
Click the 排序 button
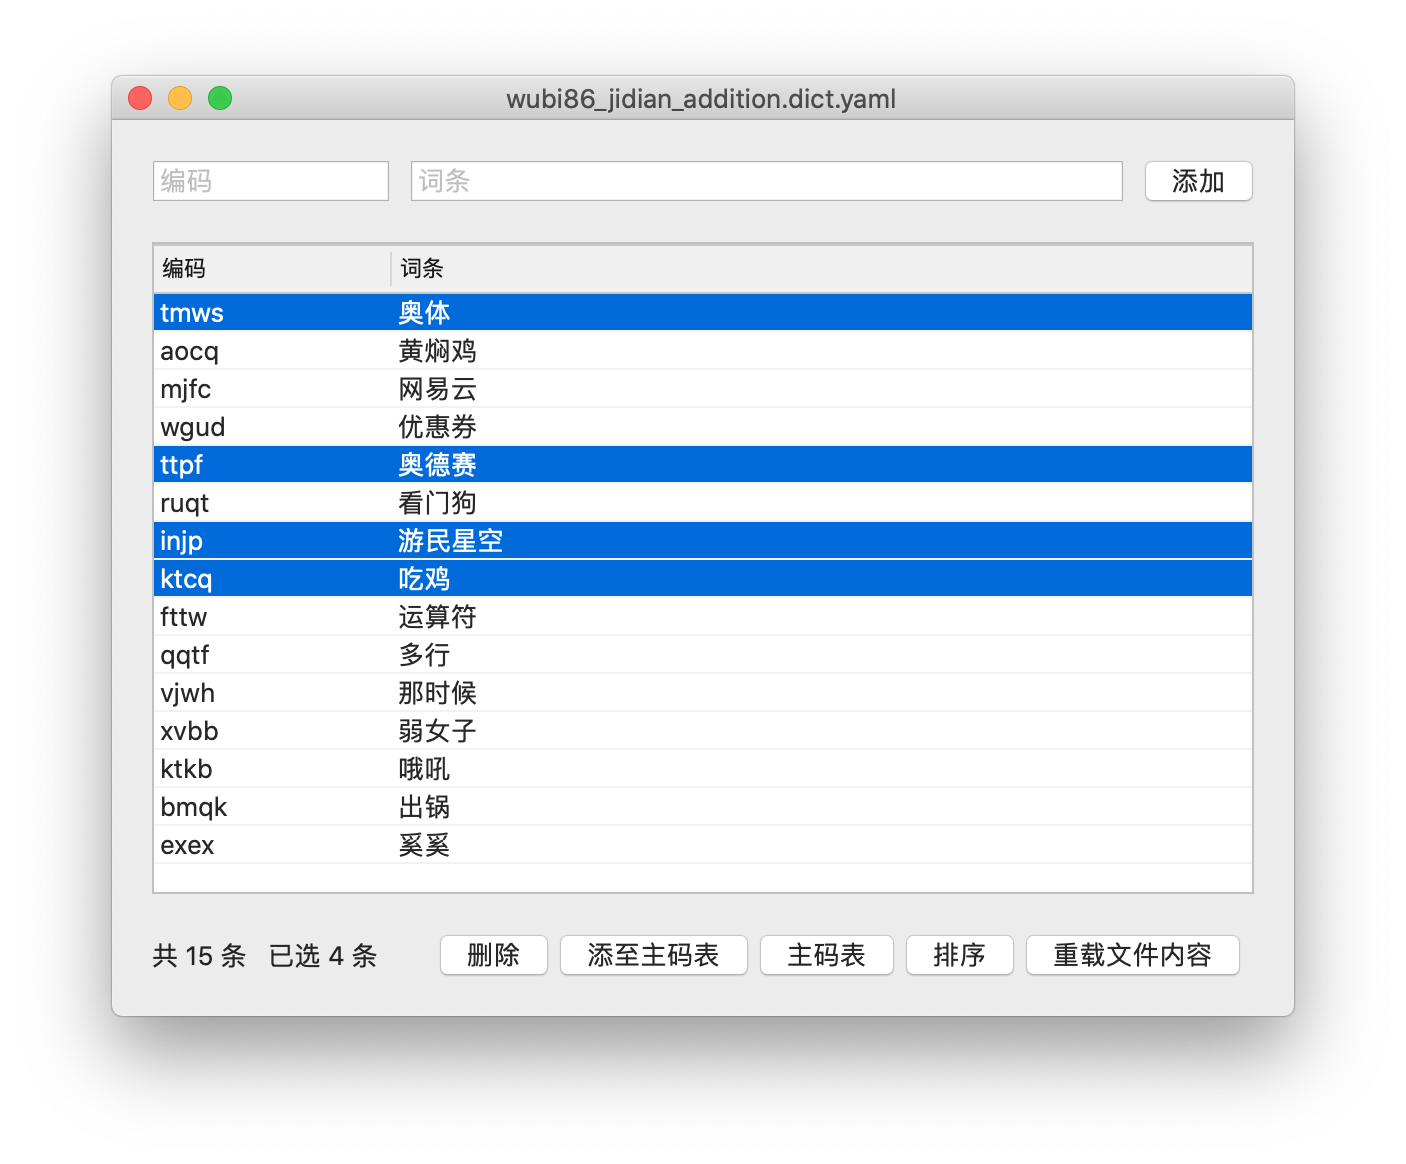pos(959,955)
